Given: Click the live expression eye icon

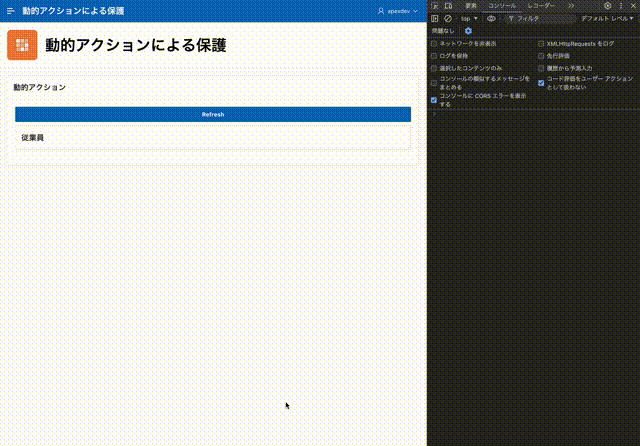Looking at the screenshot, I should [491, 18].
